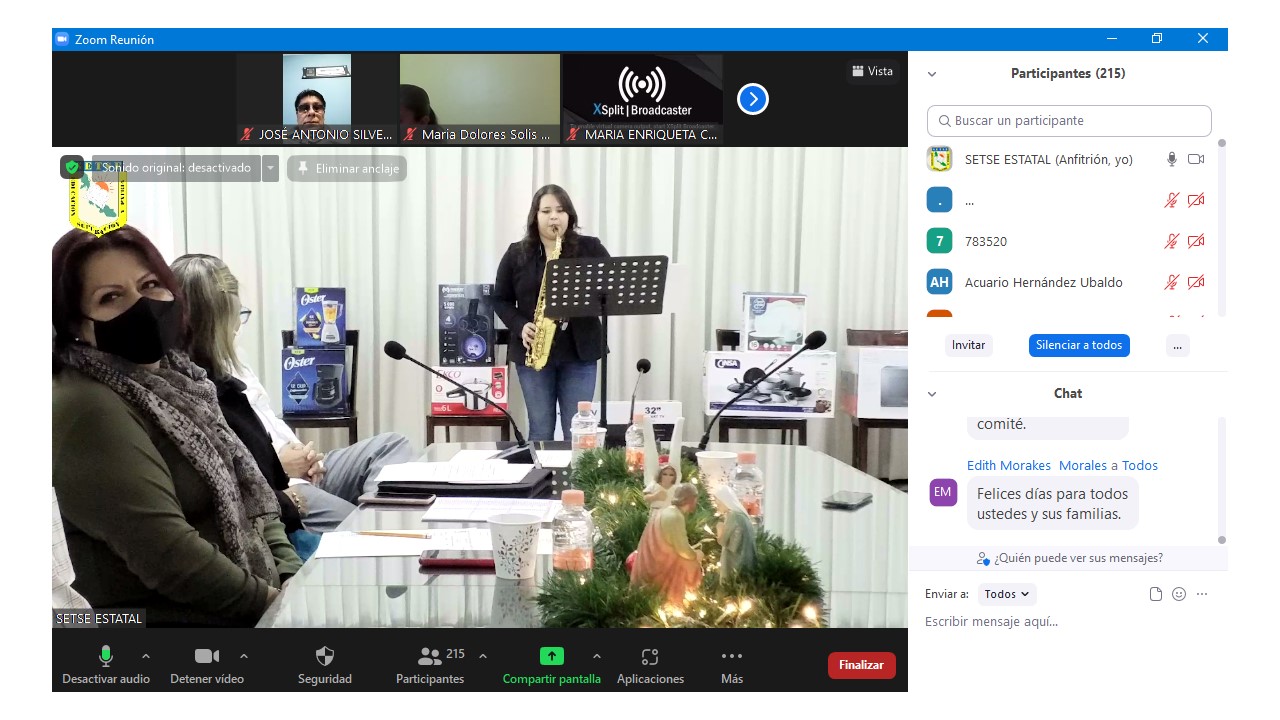Image resolution: width=1280 pixels, height=720 pixels.
Task: Show next video thumbnails with blue arrow
Action: [752, 99]
